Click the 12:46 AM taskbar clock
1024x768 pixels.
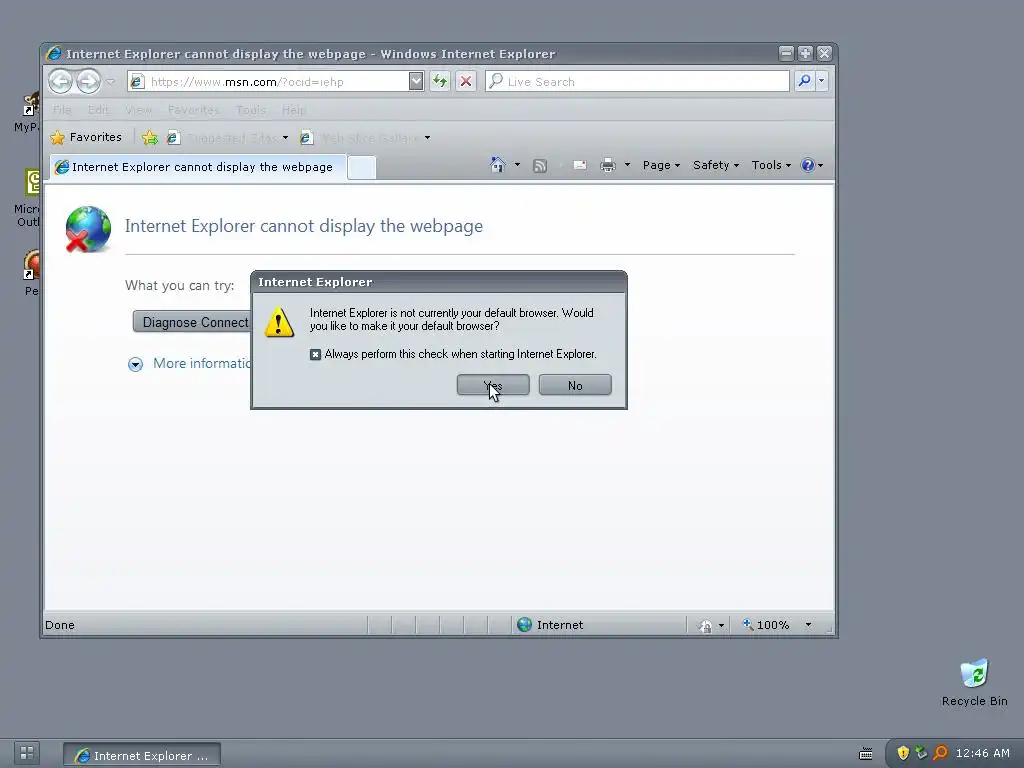click(982, 753)
